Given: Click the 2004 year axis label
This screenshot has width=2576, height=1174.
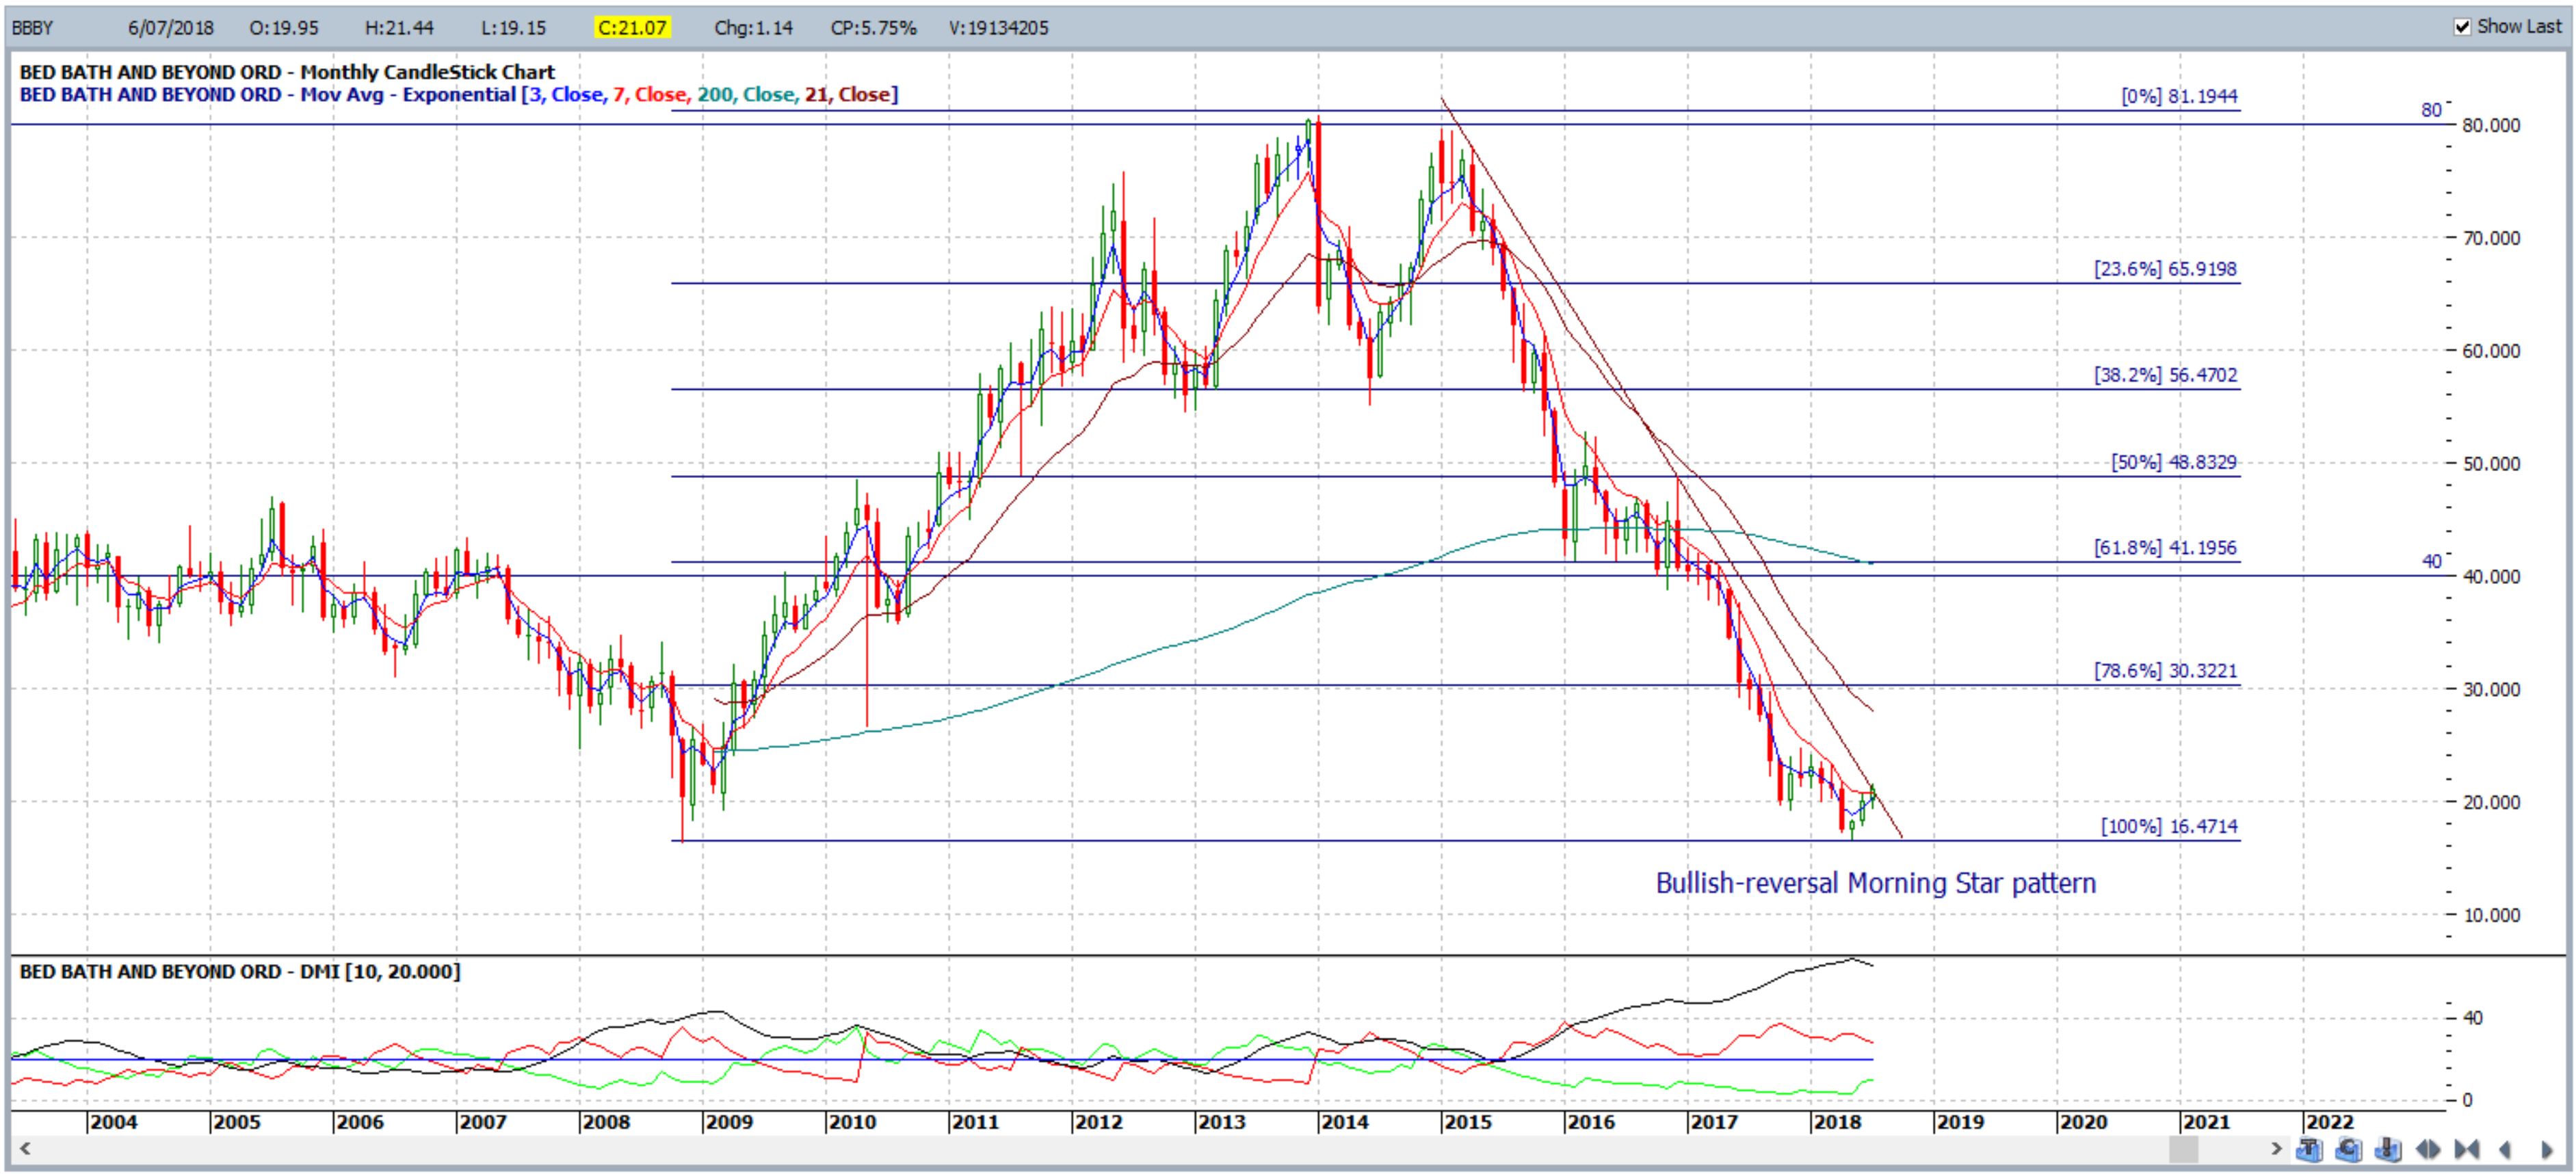Looking at the screenshot, I should click(x=114, y=1123).
